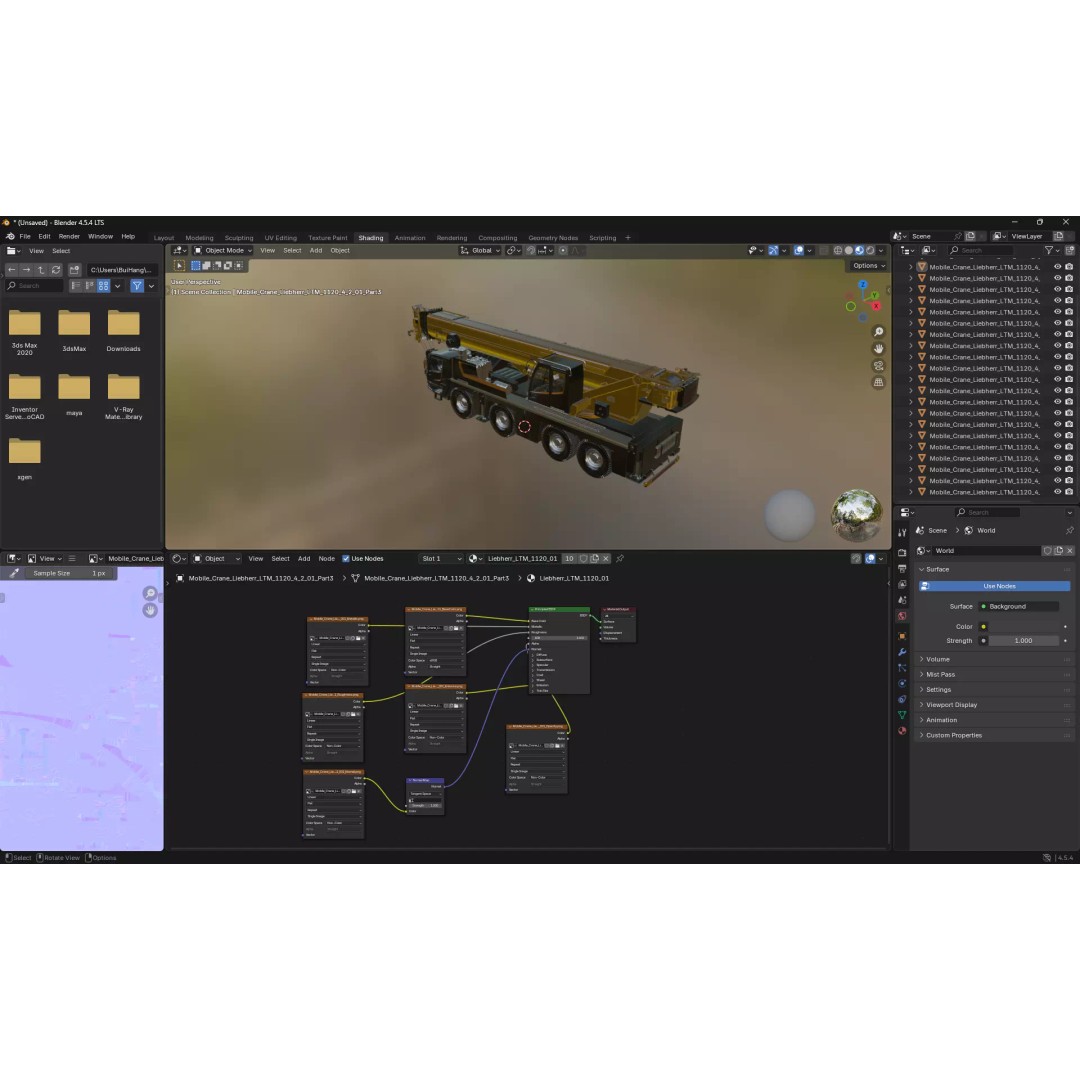Open the File menu
Image resolution: width=1080 pixels, height=1080 pixels.
(x=25, y=236)
